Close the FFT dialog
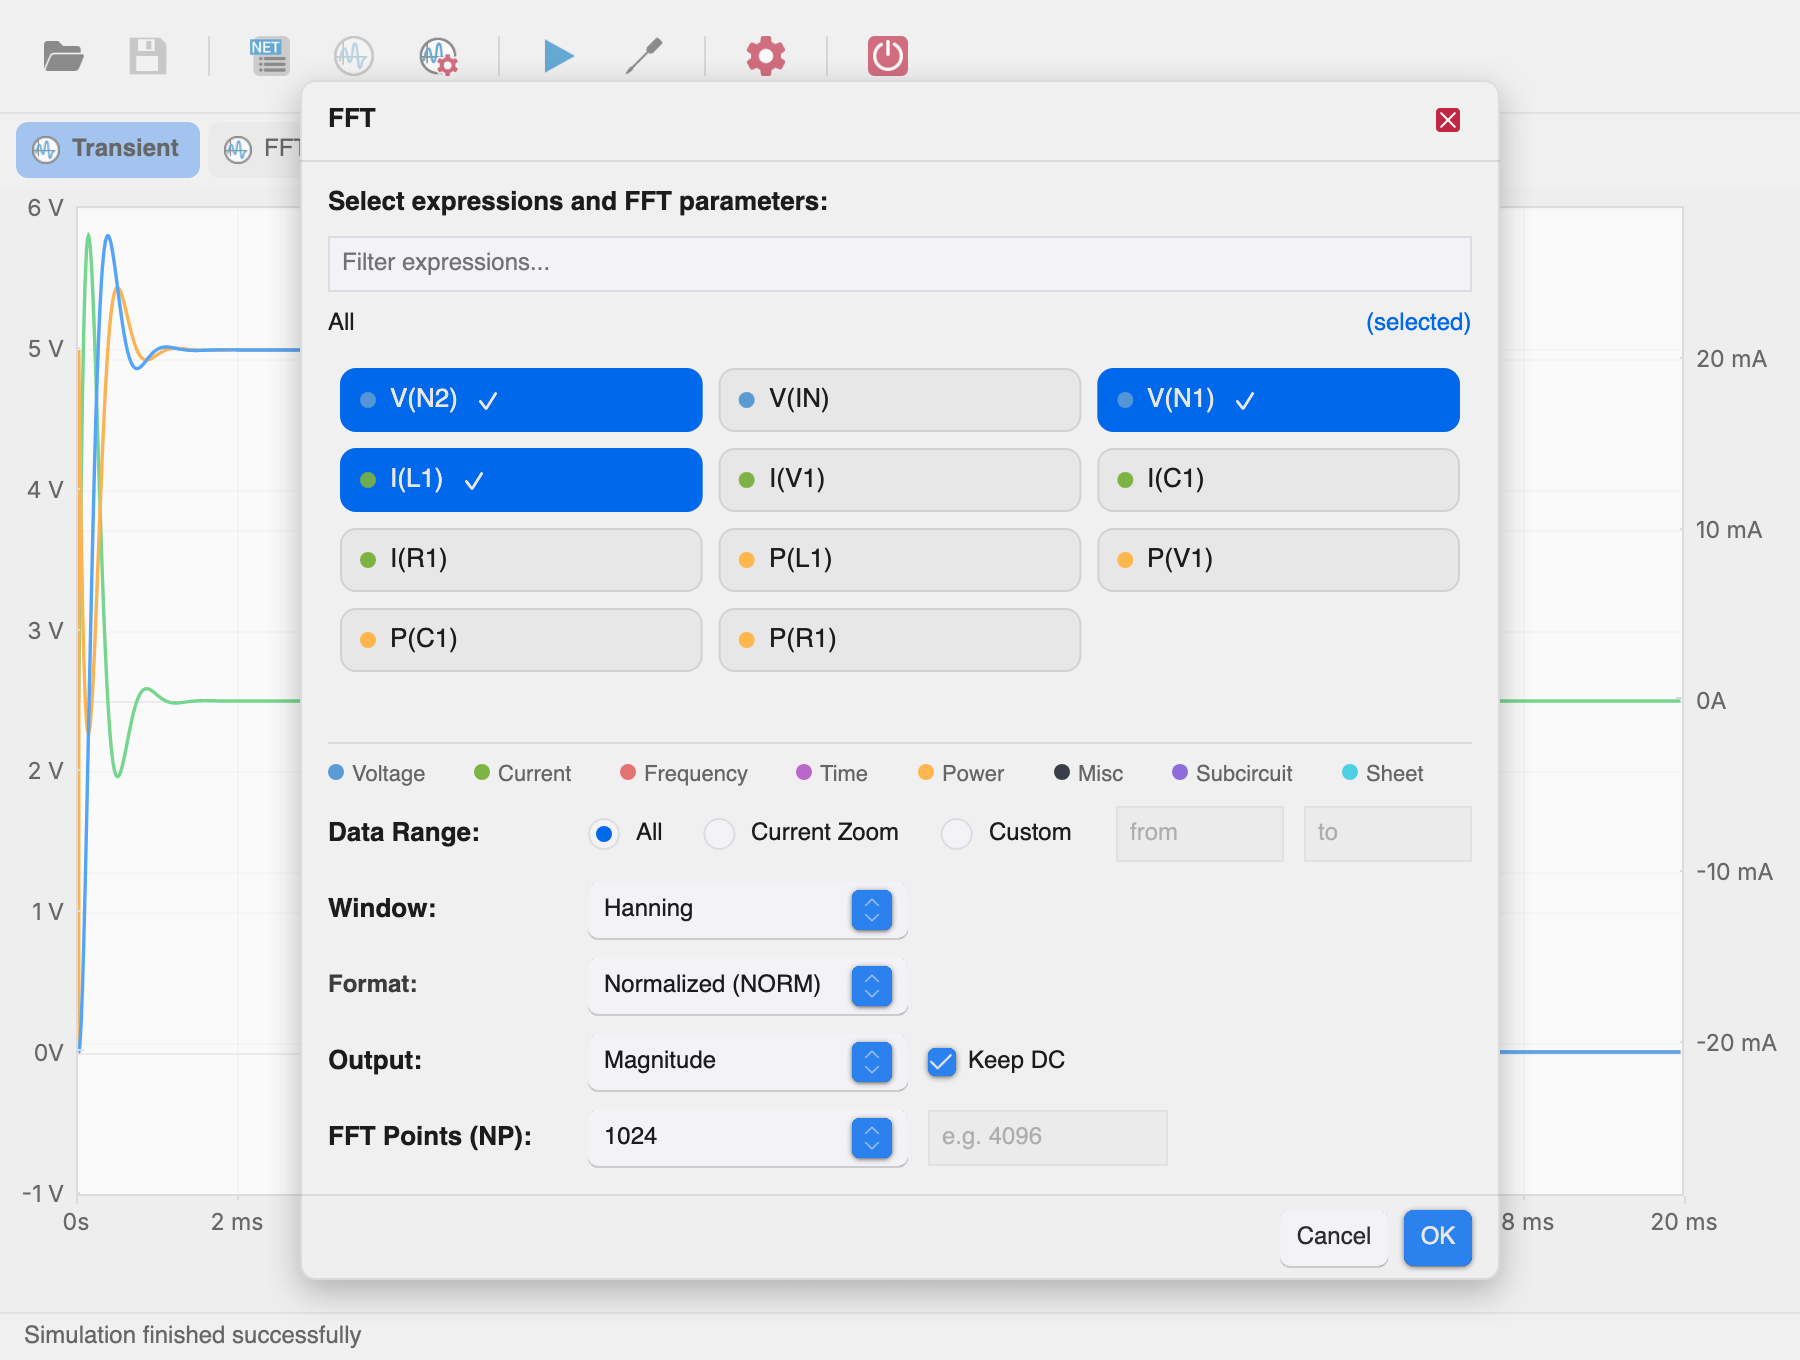This screenshot has width=1800, height=1360. [x=1448, y=120]
